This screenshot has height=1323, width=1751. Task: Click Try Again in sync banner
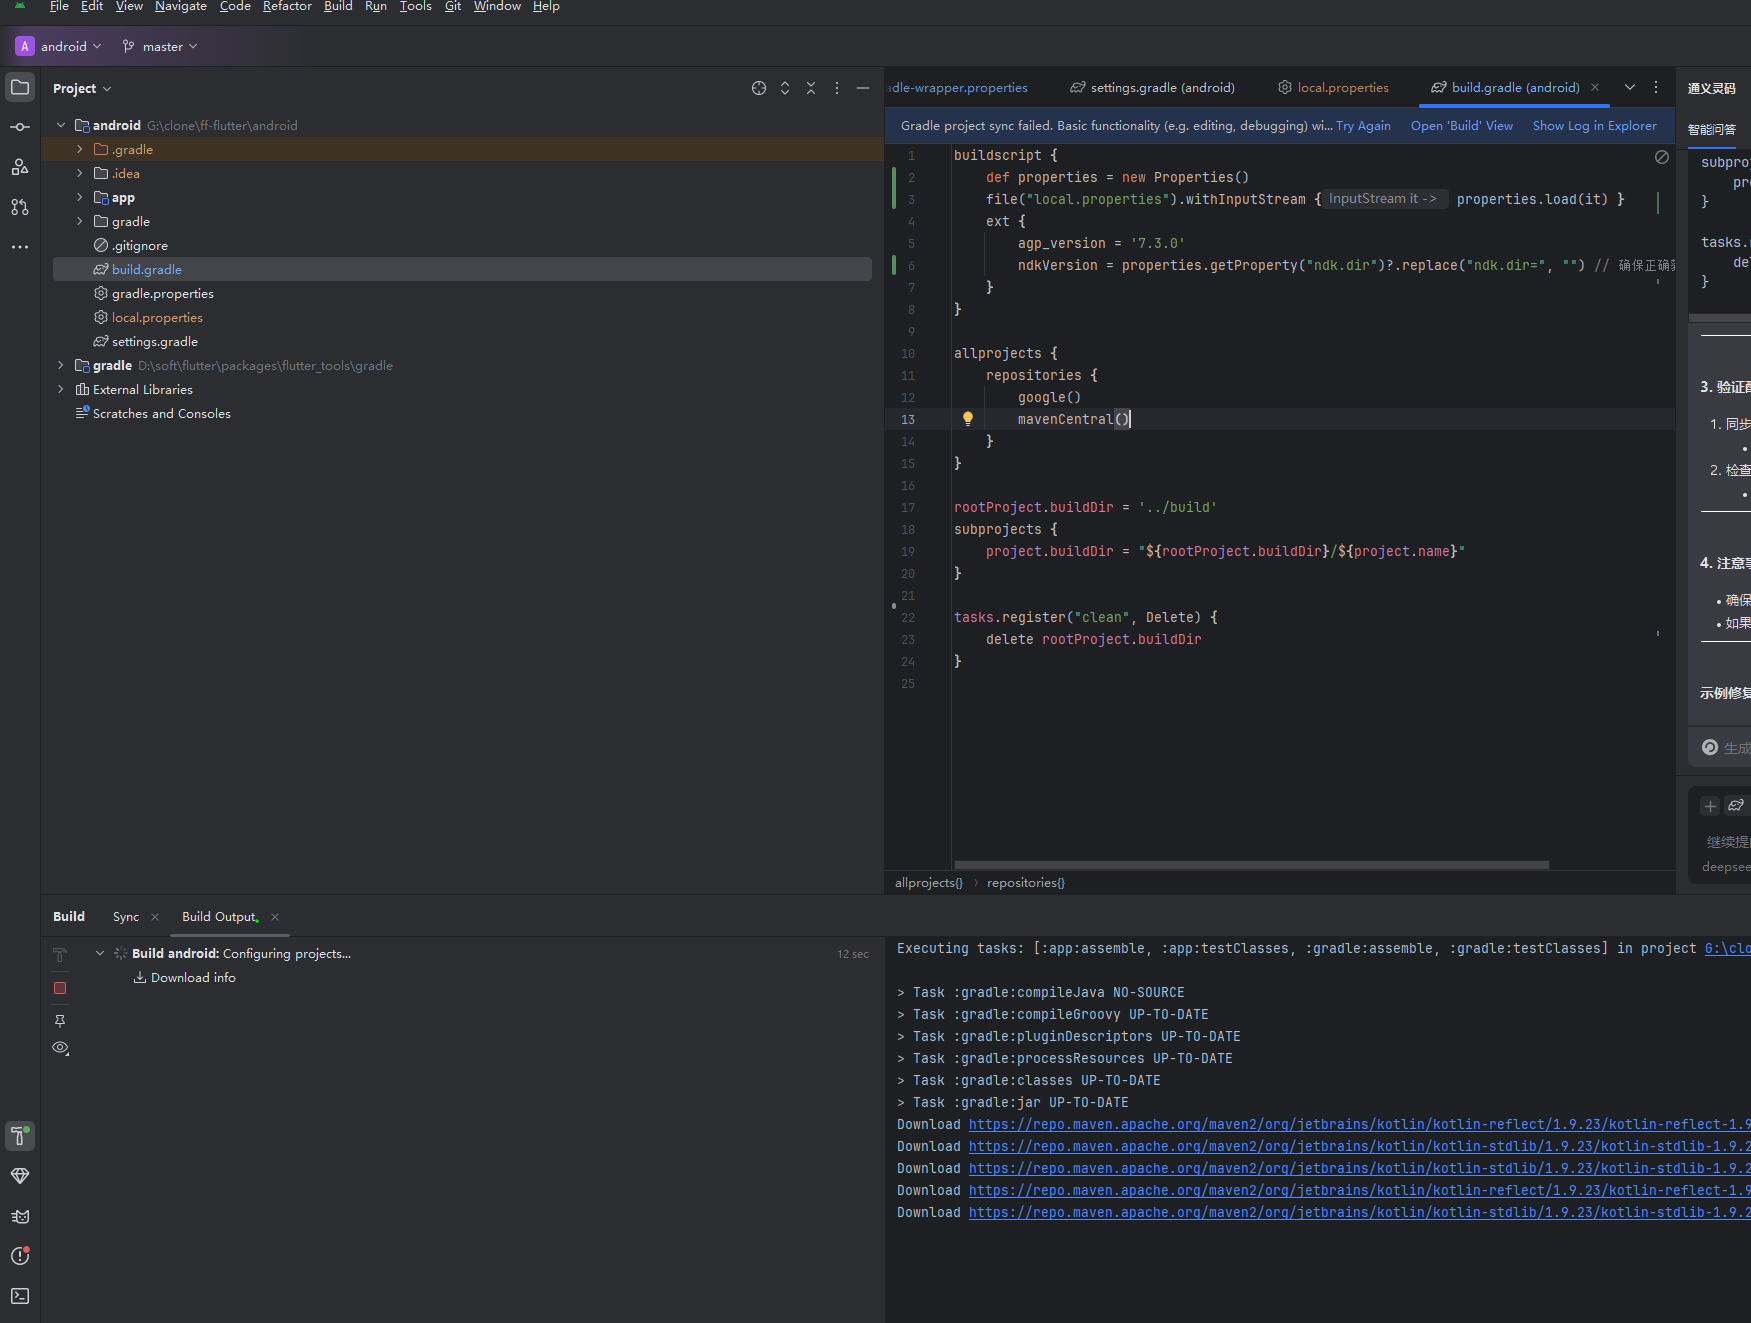[1363, 125]
